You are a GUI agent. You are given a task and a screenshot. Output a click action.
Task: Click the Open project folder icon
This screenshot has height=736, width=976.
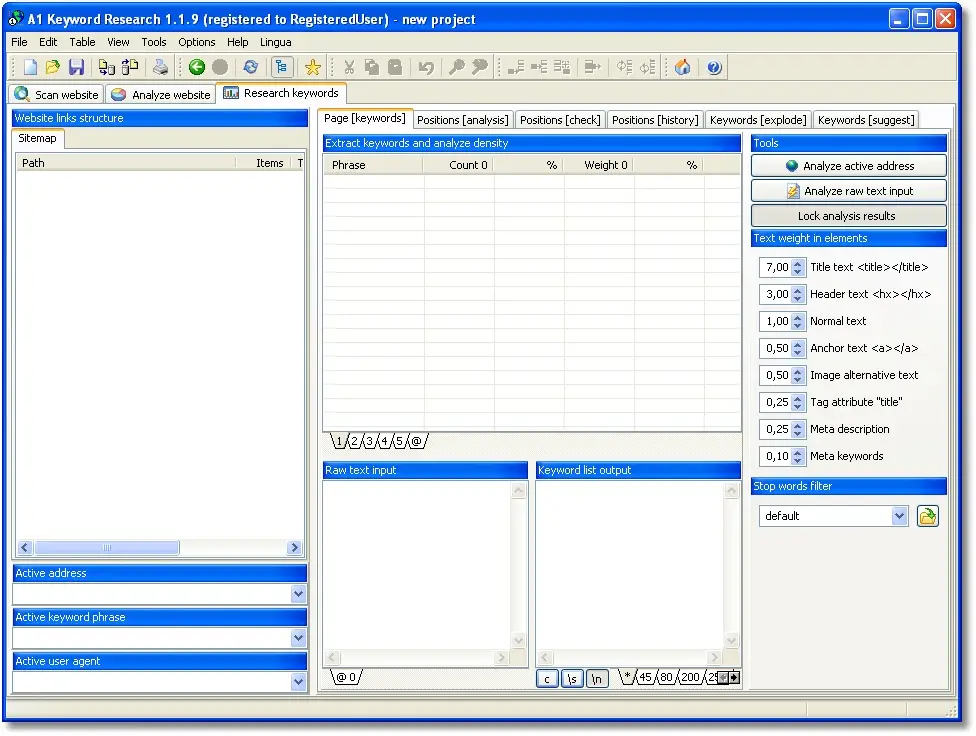[53, 67]
